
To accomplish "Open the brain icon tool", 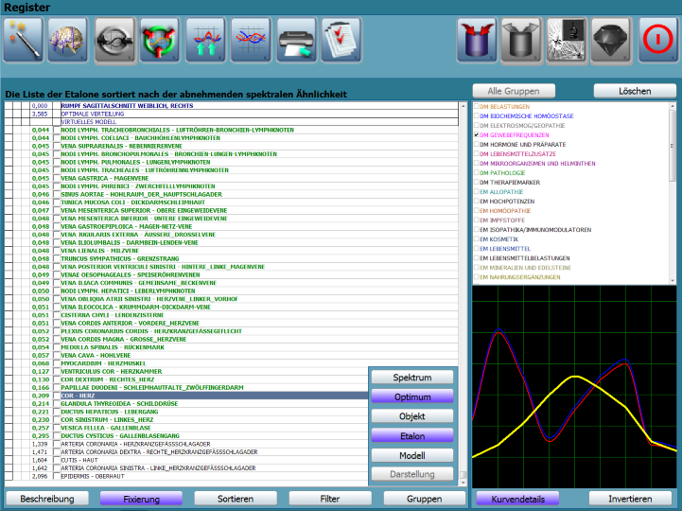I will [x=68, y=42].
